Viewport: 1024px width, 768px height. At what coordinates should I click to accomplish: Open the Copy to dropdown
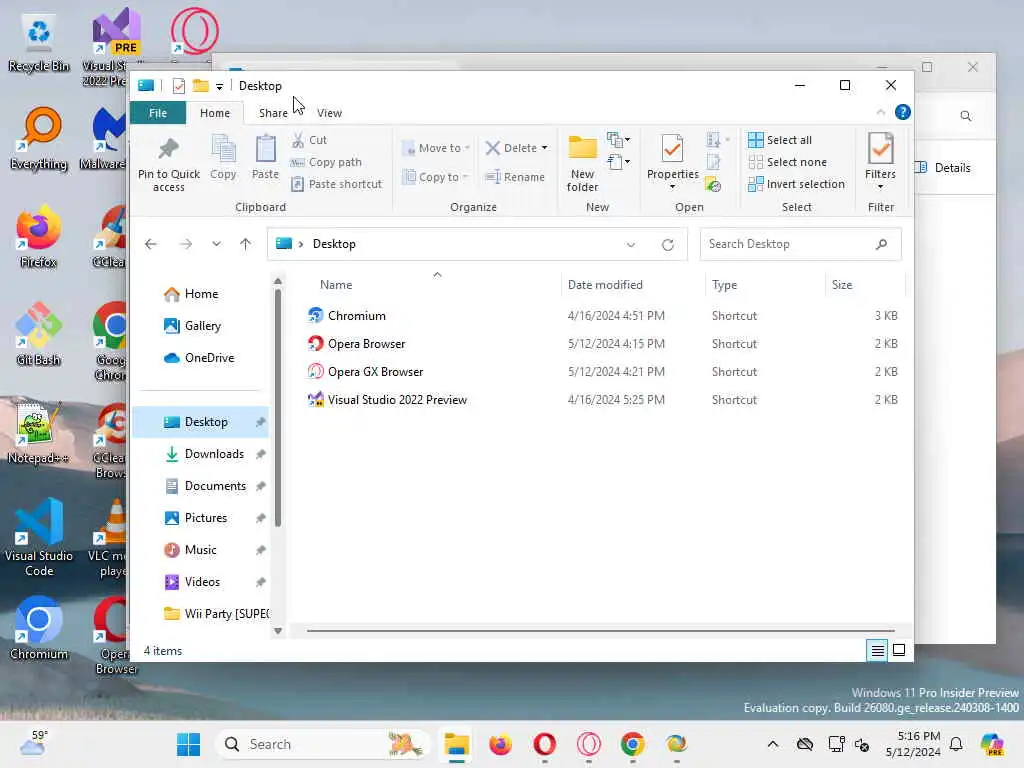pyautogui.click(x=436, y=177)
